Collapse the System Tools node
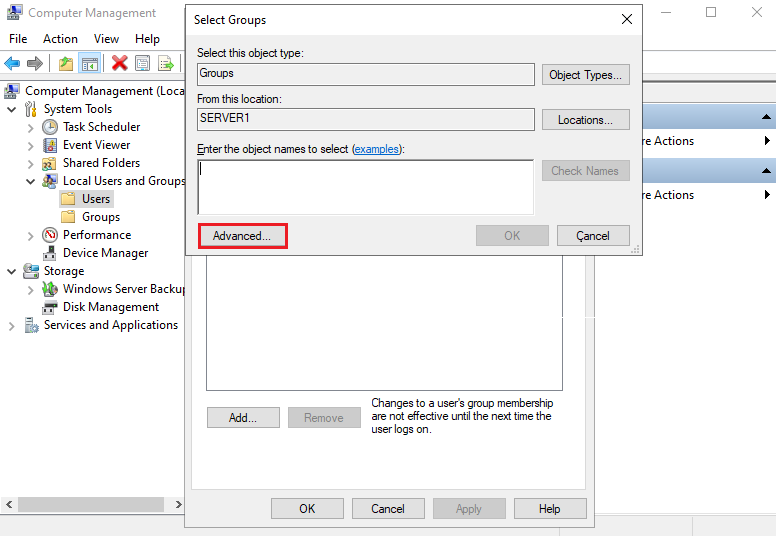Screen dimensions: 776x536 point(11,109)
